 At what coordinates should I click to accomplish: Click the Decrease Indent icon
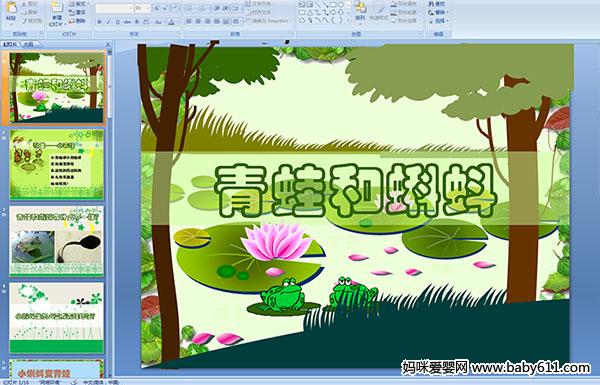[x=217, y=8]
